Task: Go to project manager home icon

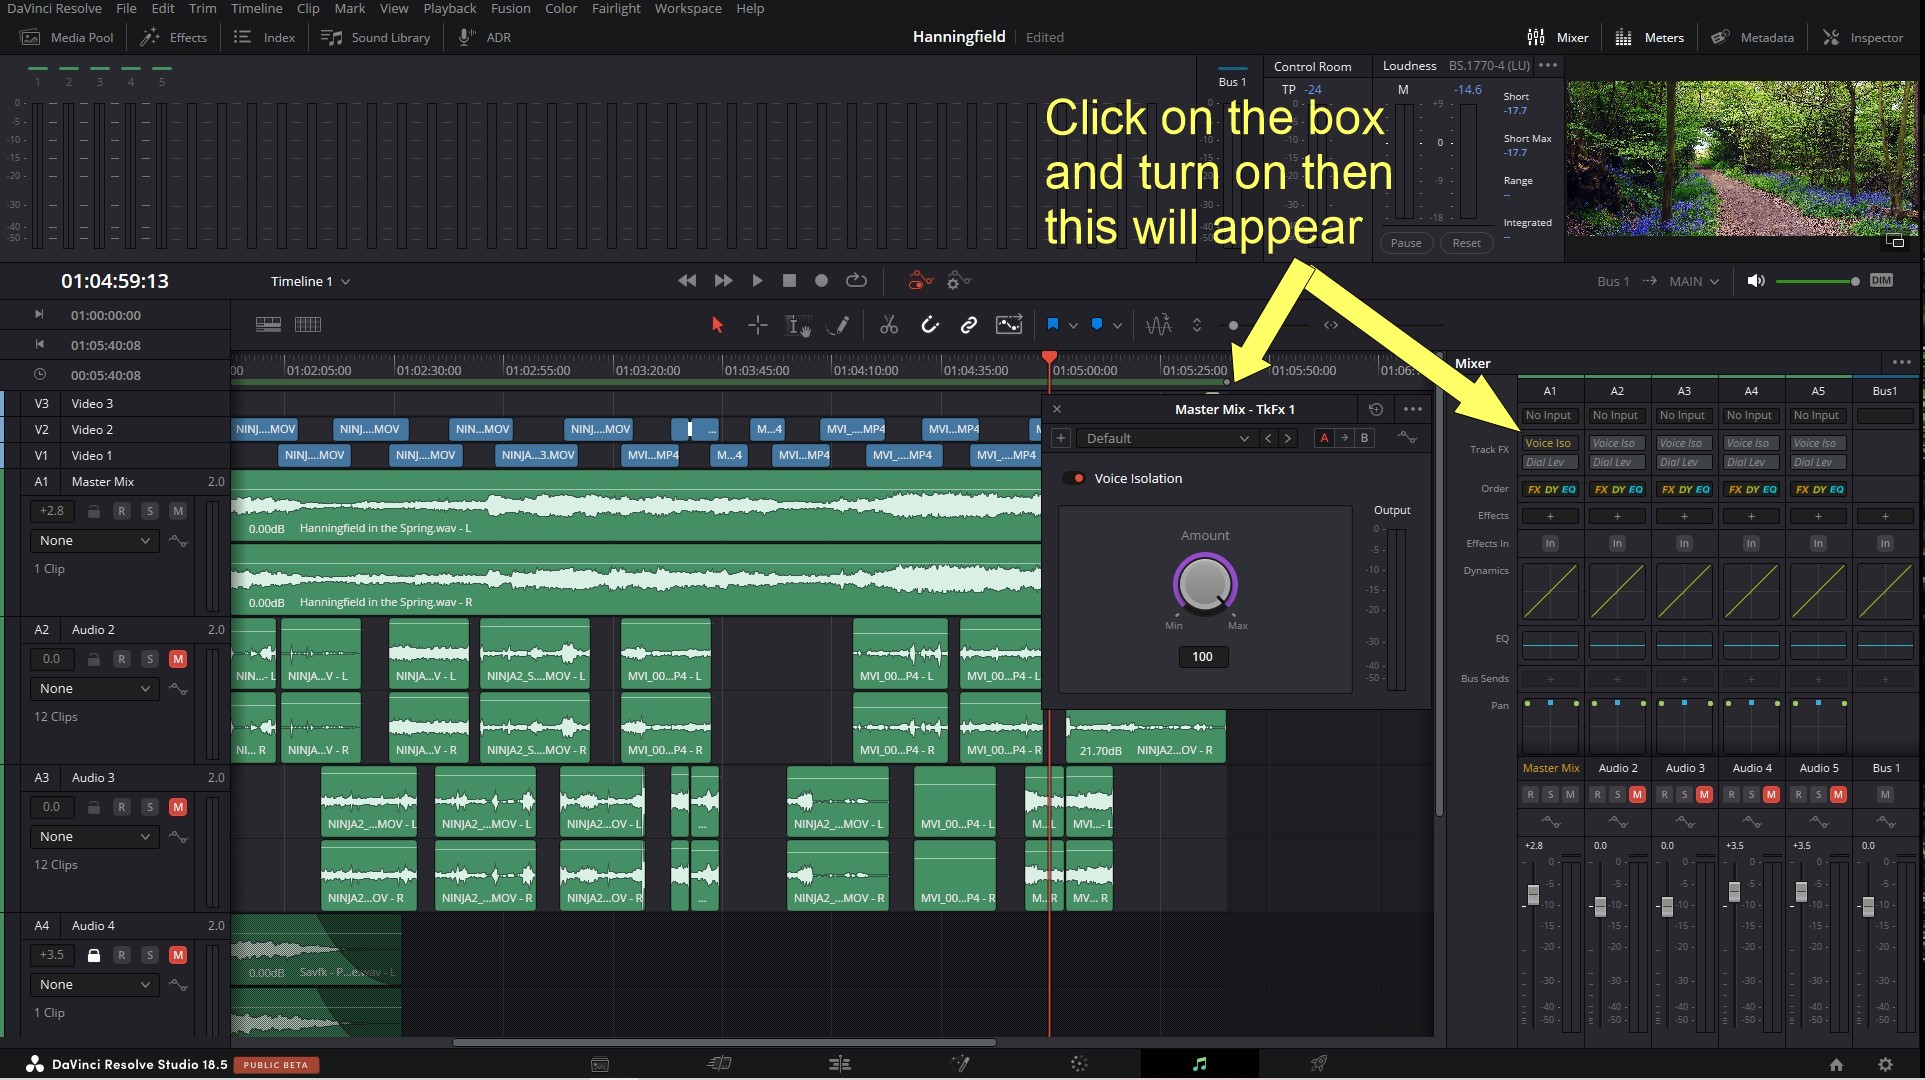Action: click(1836, 1065)
